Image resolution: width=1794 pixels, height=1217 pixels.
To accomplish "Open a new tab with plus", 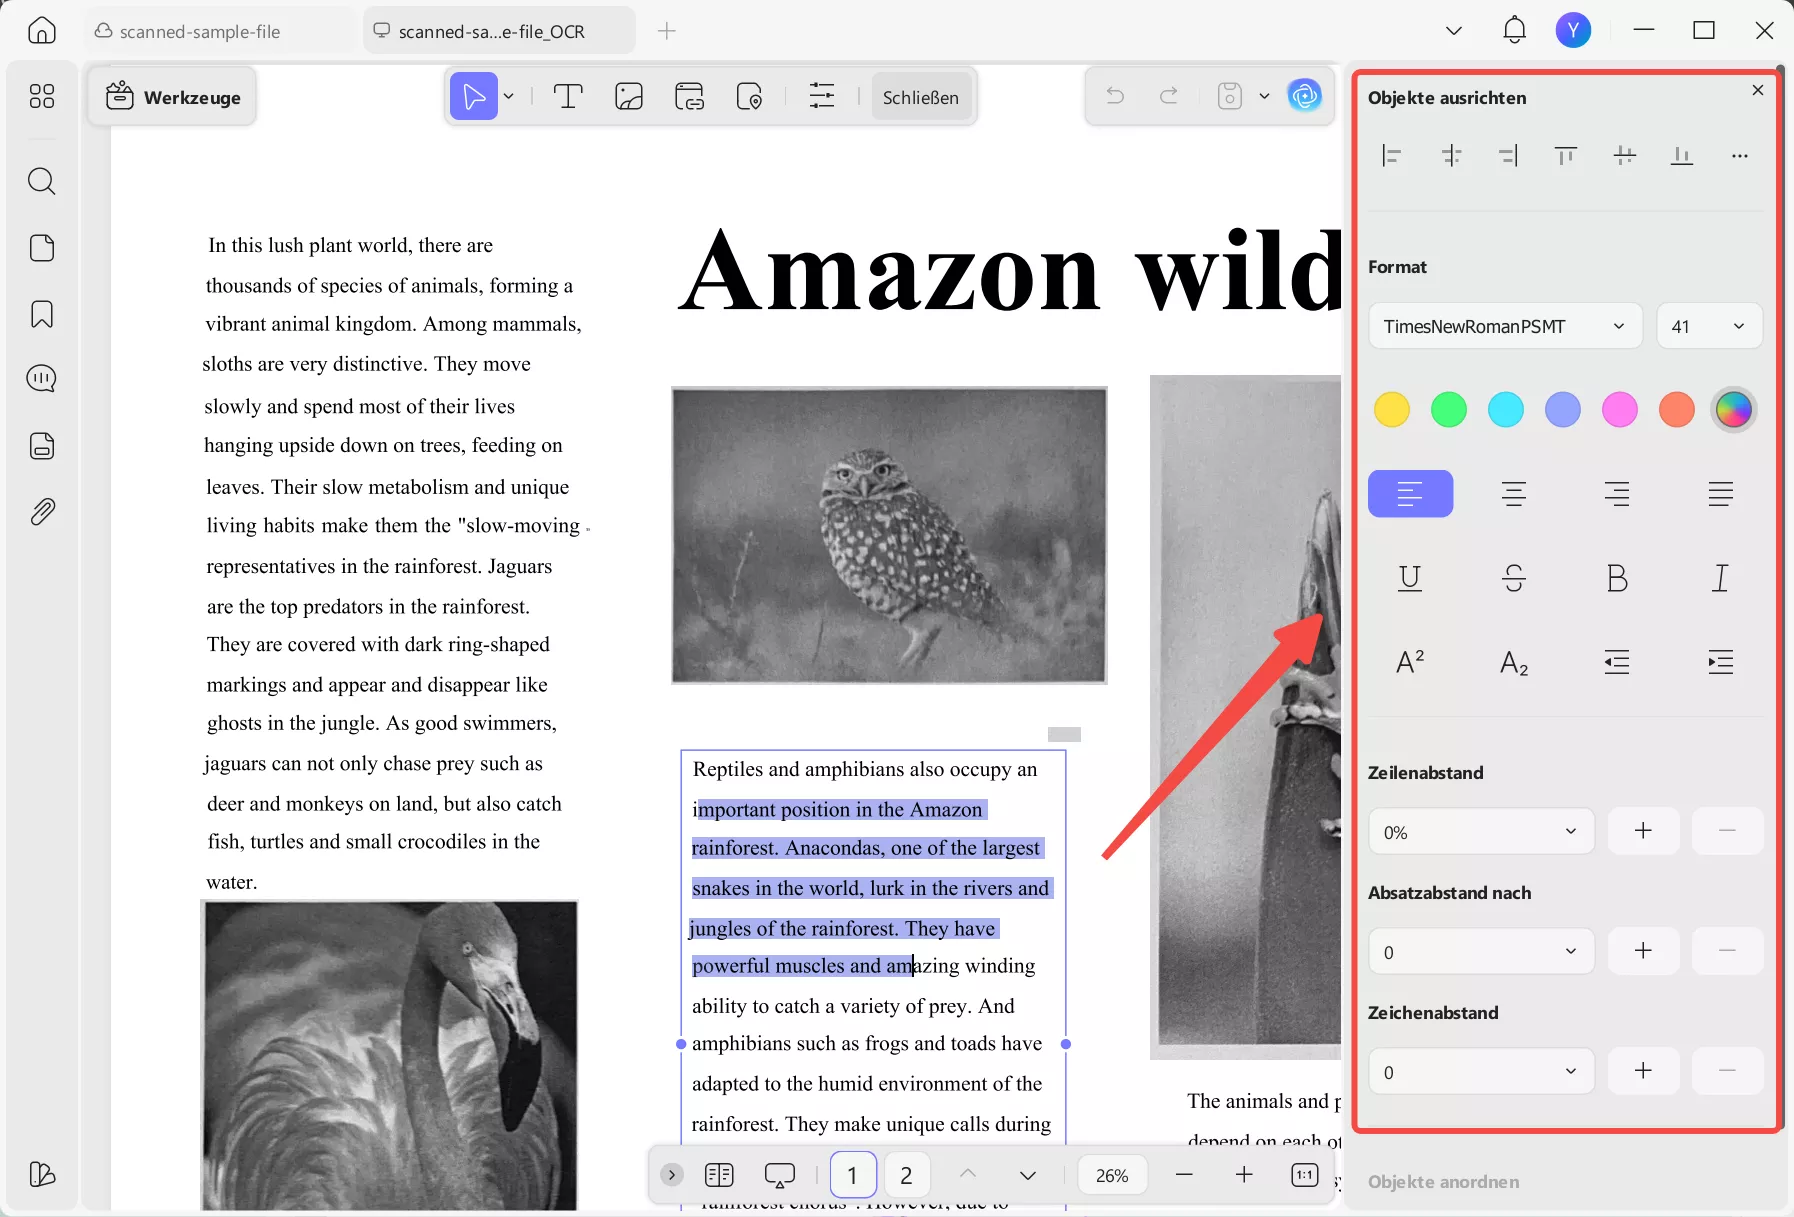I will (667, 31).
